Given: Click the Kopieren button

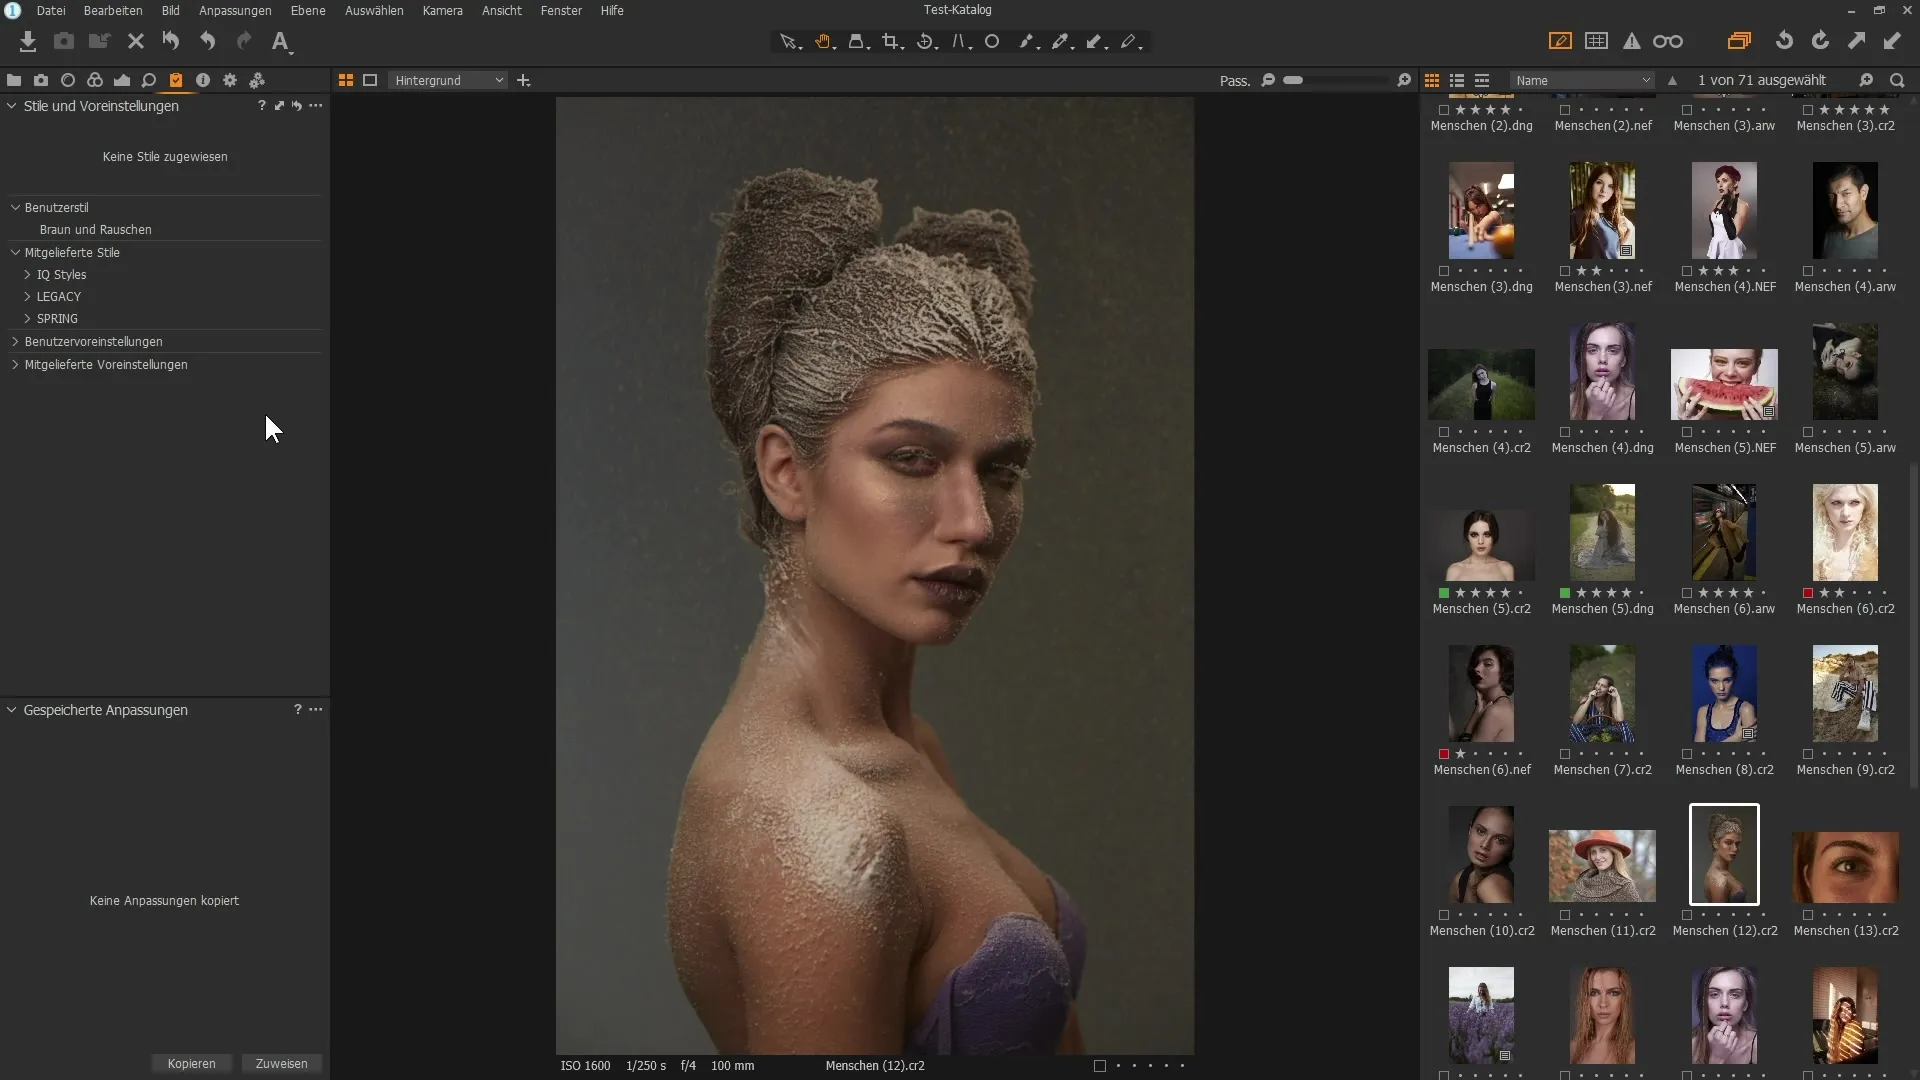Looking at the screenshot, I should coord(192,1063).
